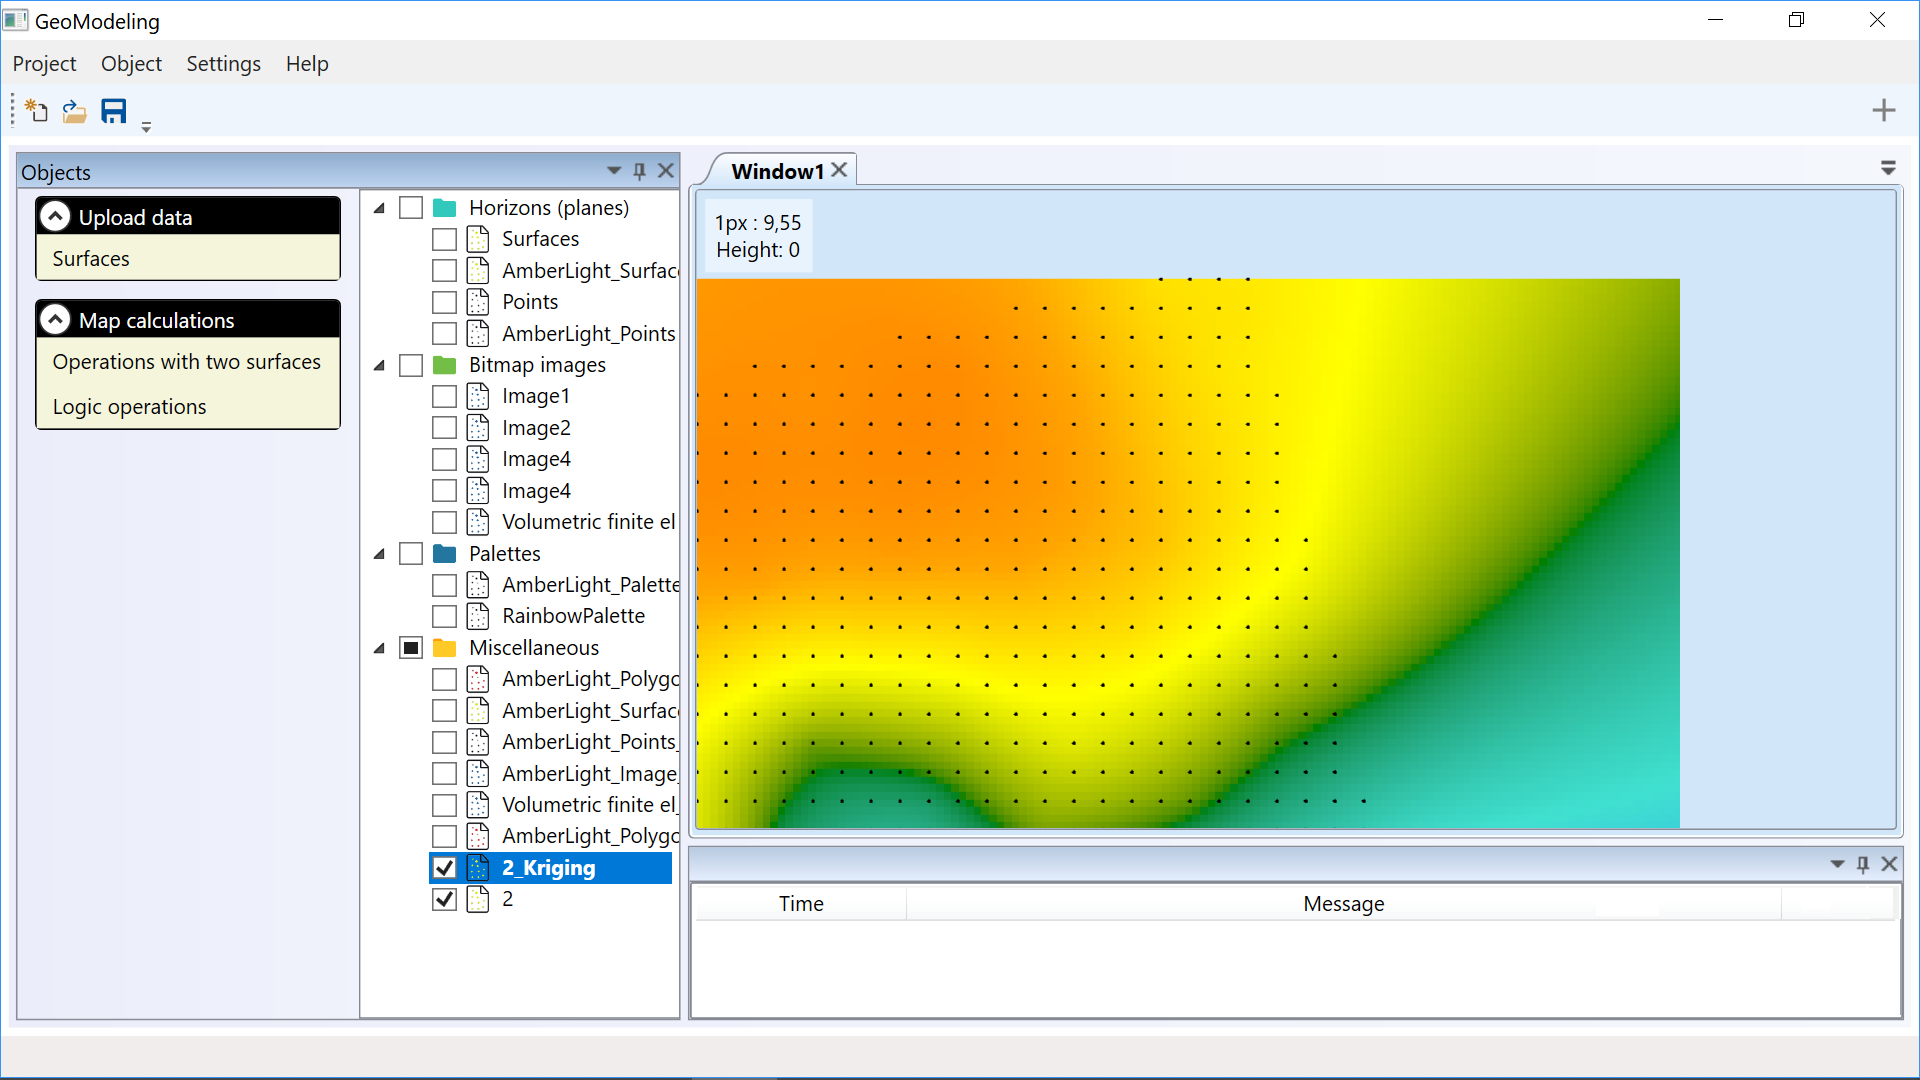Uncheck the checkbox for item 2
The image size is (1920, 1080).
444,899
